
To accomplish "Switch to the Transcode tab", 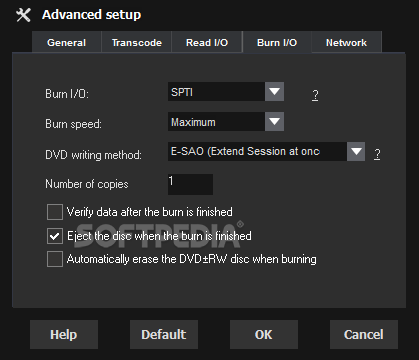I will 137,42.
